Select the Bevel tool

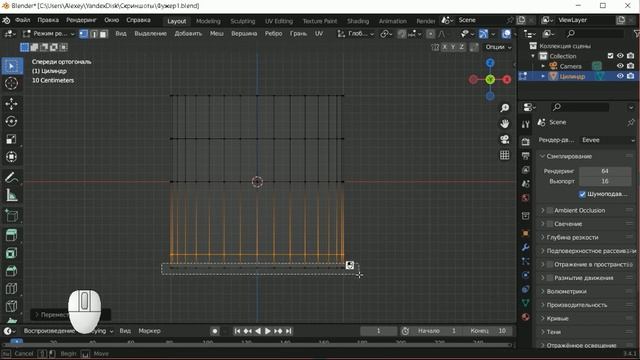11,271
